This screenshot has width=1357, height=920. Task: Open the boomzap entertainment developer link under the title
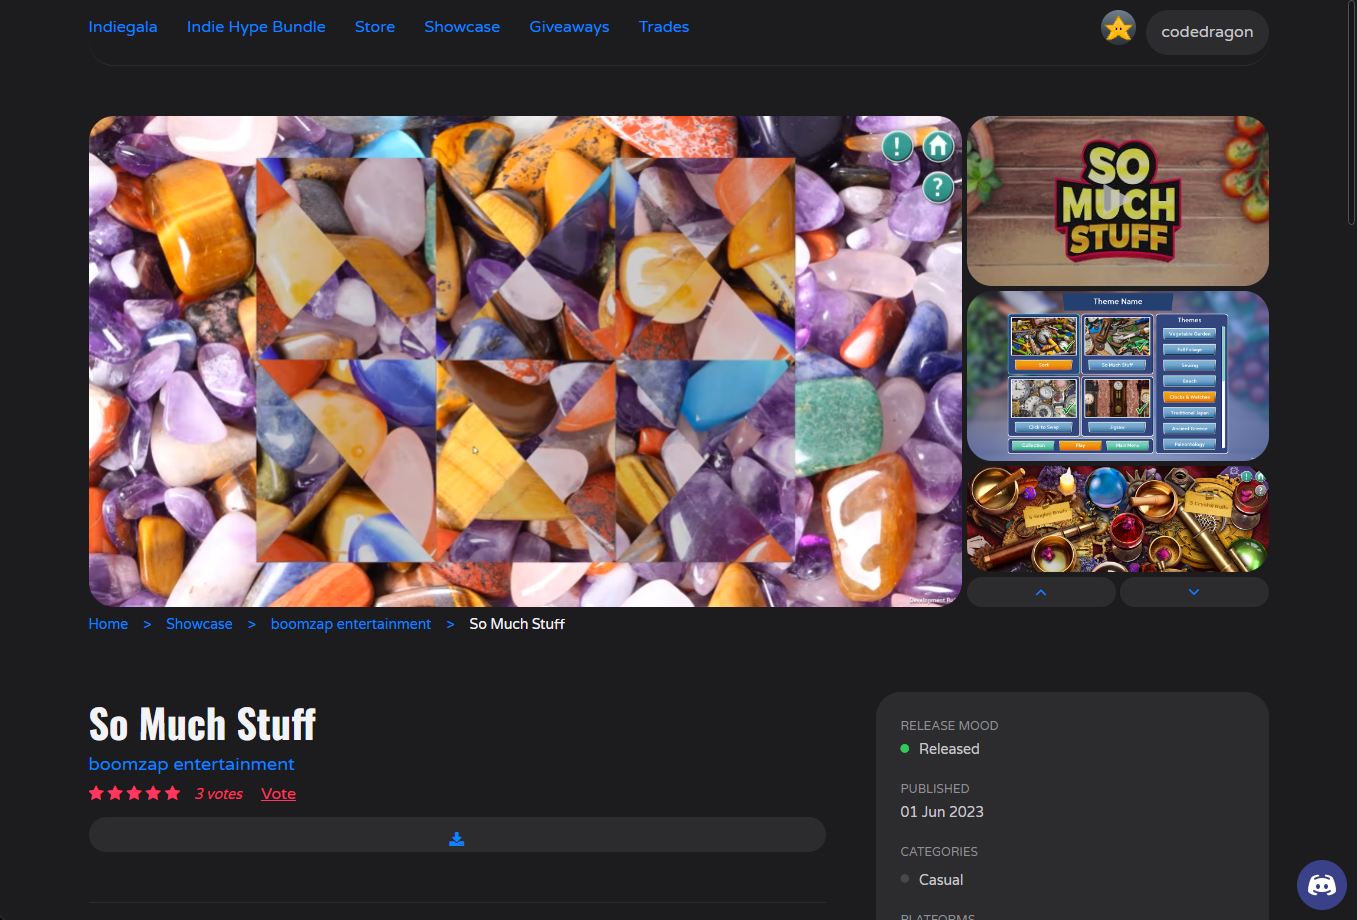(192, 764)
